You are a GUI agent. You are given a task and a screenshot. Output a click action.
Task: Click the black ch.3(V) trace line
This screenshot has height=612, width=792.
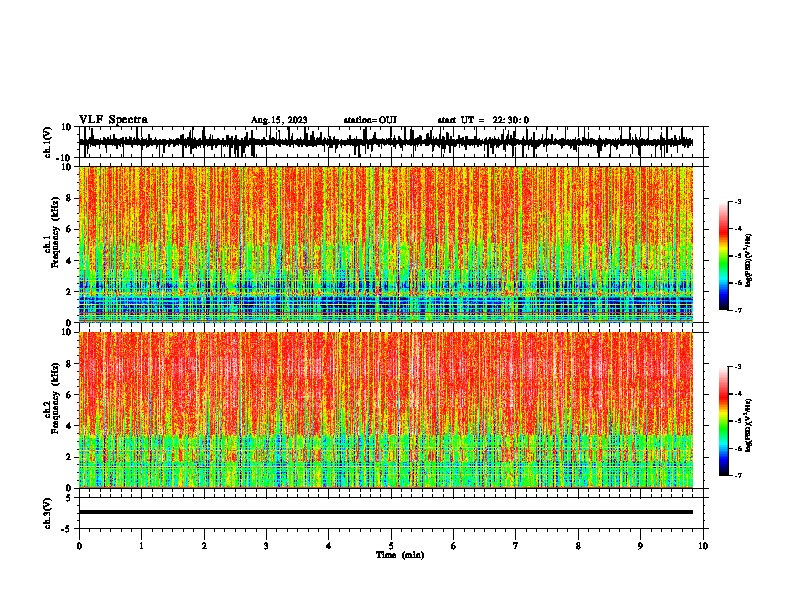(386, 512)
